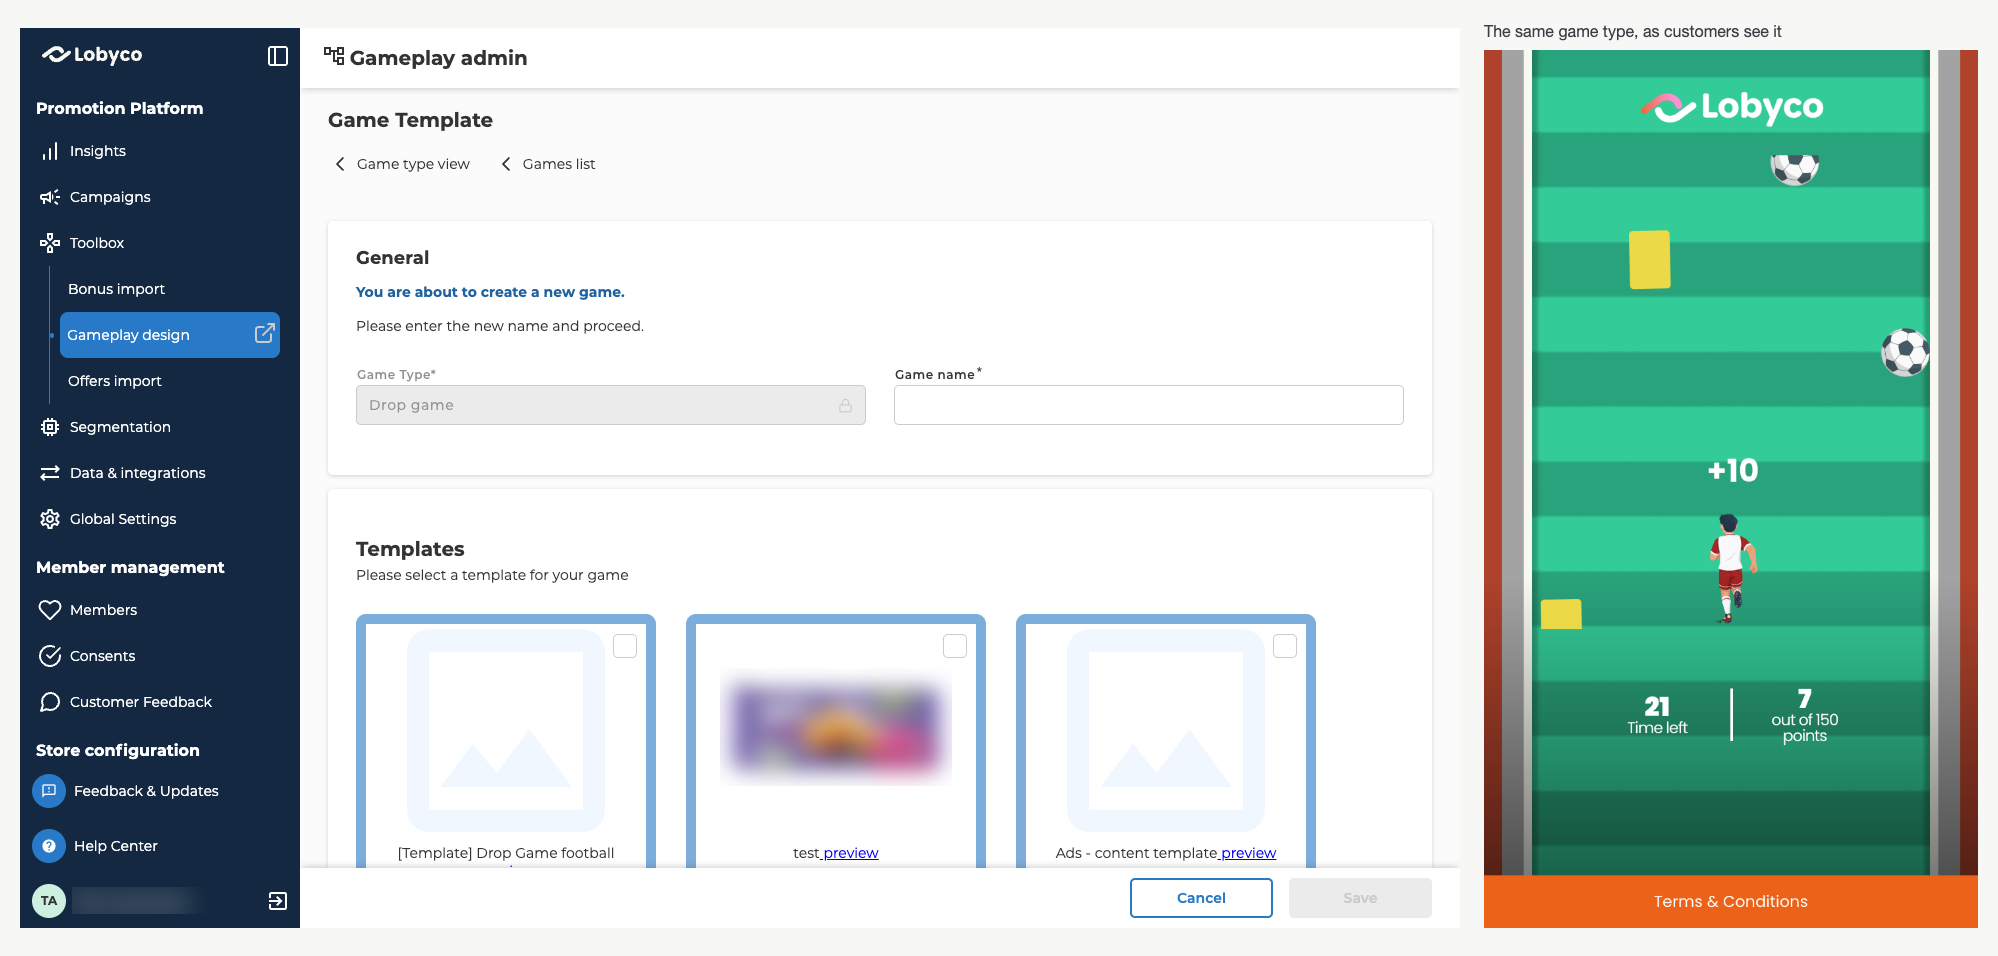Click the Gameplay admin header icon

[x=334, y=56]
